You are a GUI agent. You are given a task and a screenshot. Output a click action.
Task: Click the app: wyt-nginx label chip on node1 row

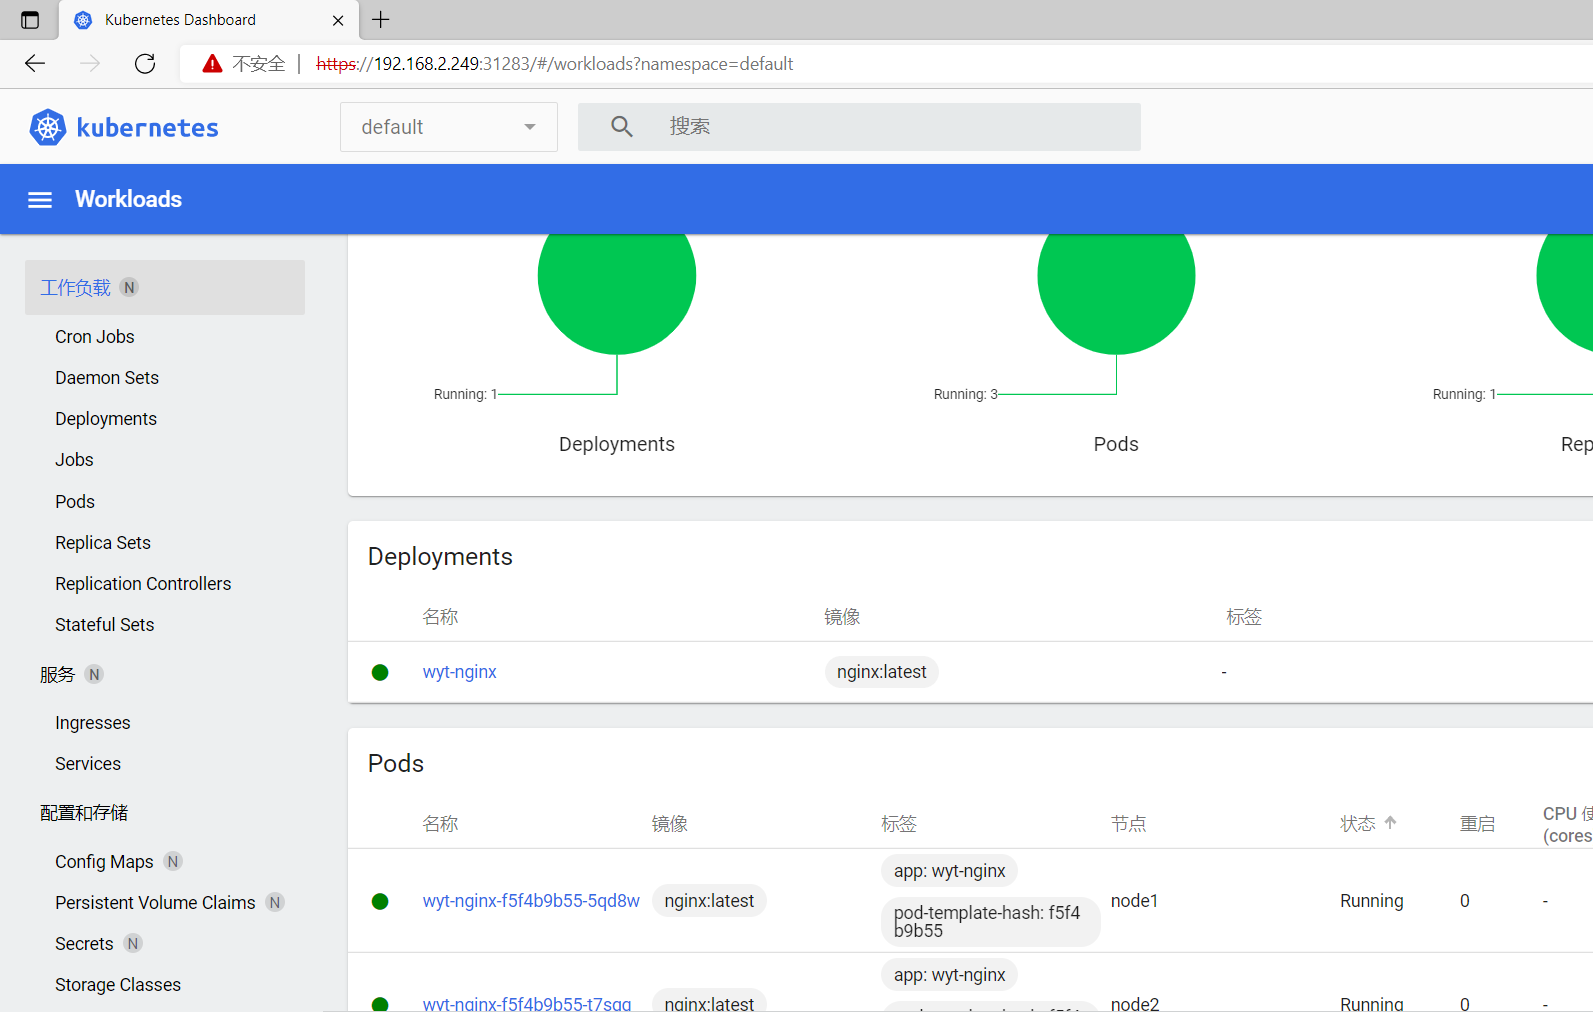tap(950, 871)
